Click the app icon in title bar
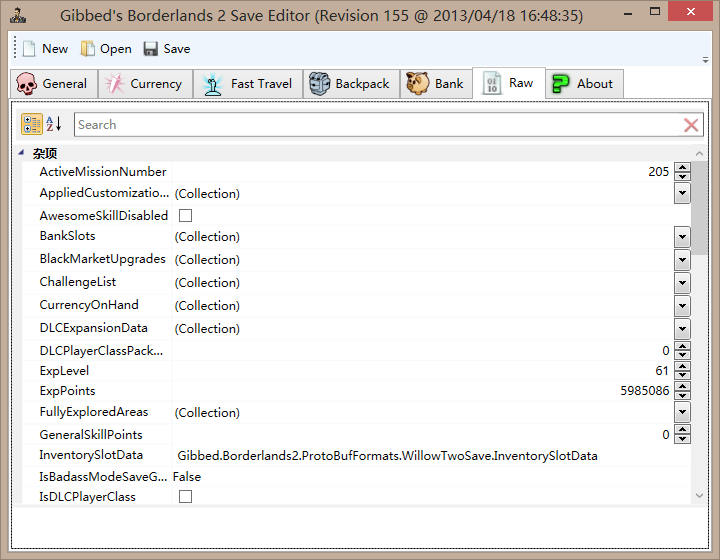The image size is (720, 560). [x=18, y=16]
